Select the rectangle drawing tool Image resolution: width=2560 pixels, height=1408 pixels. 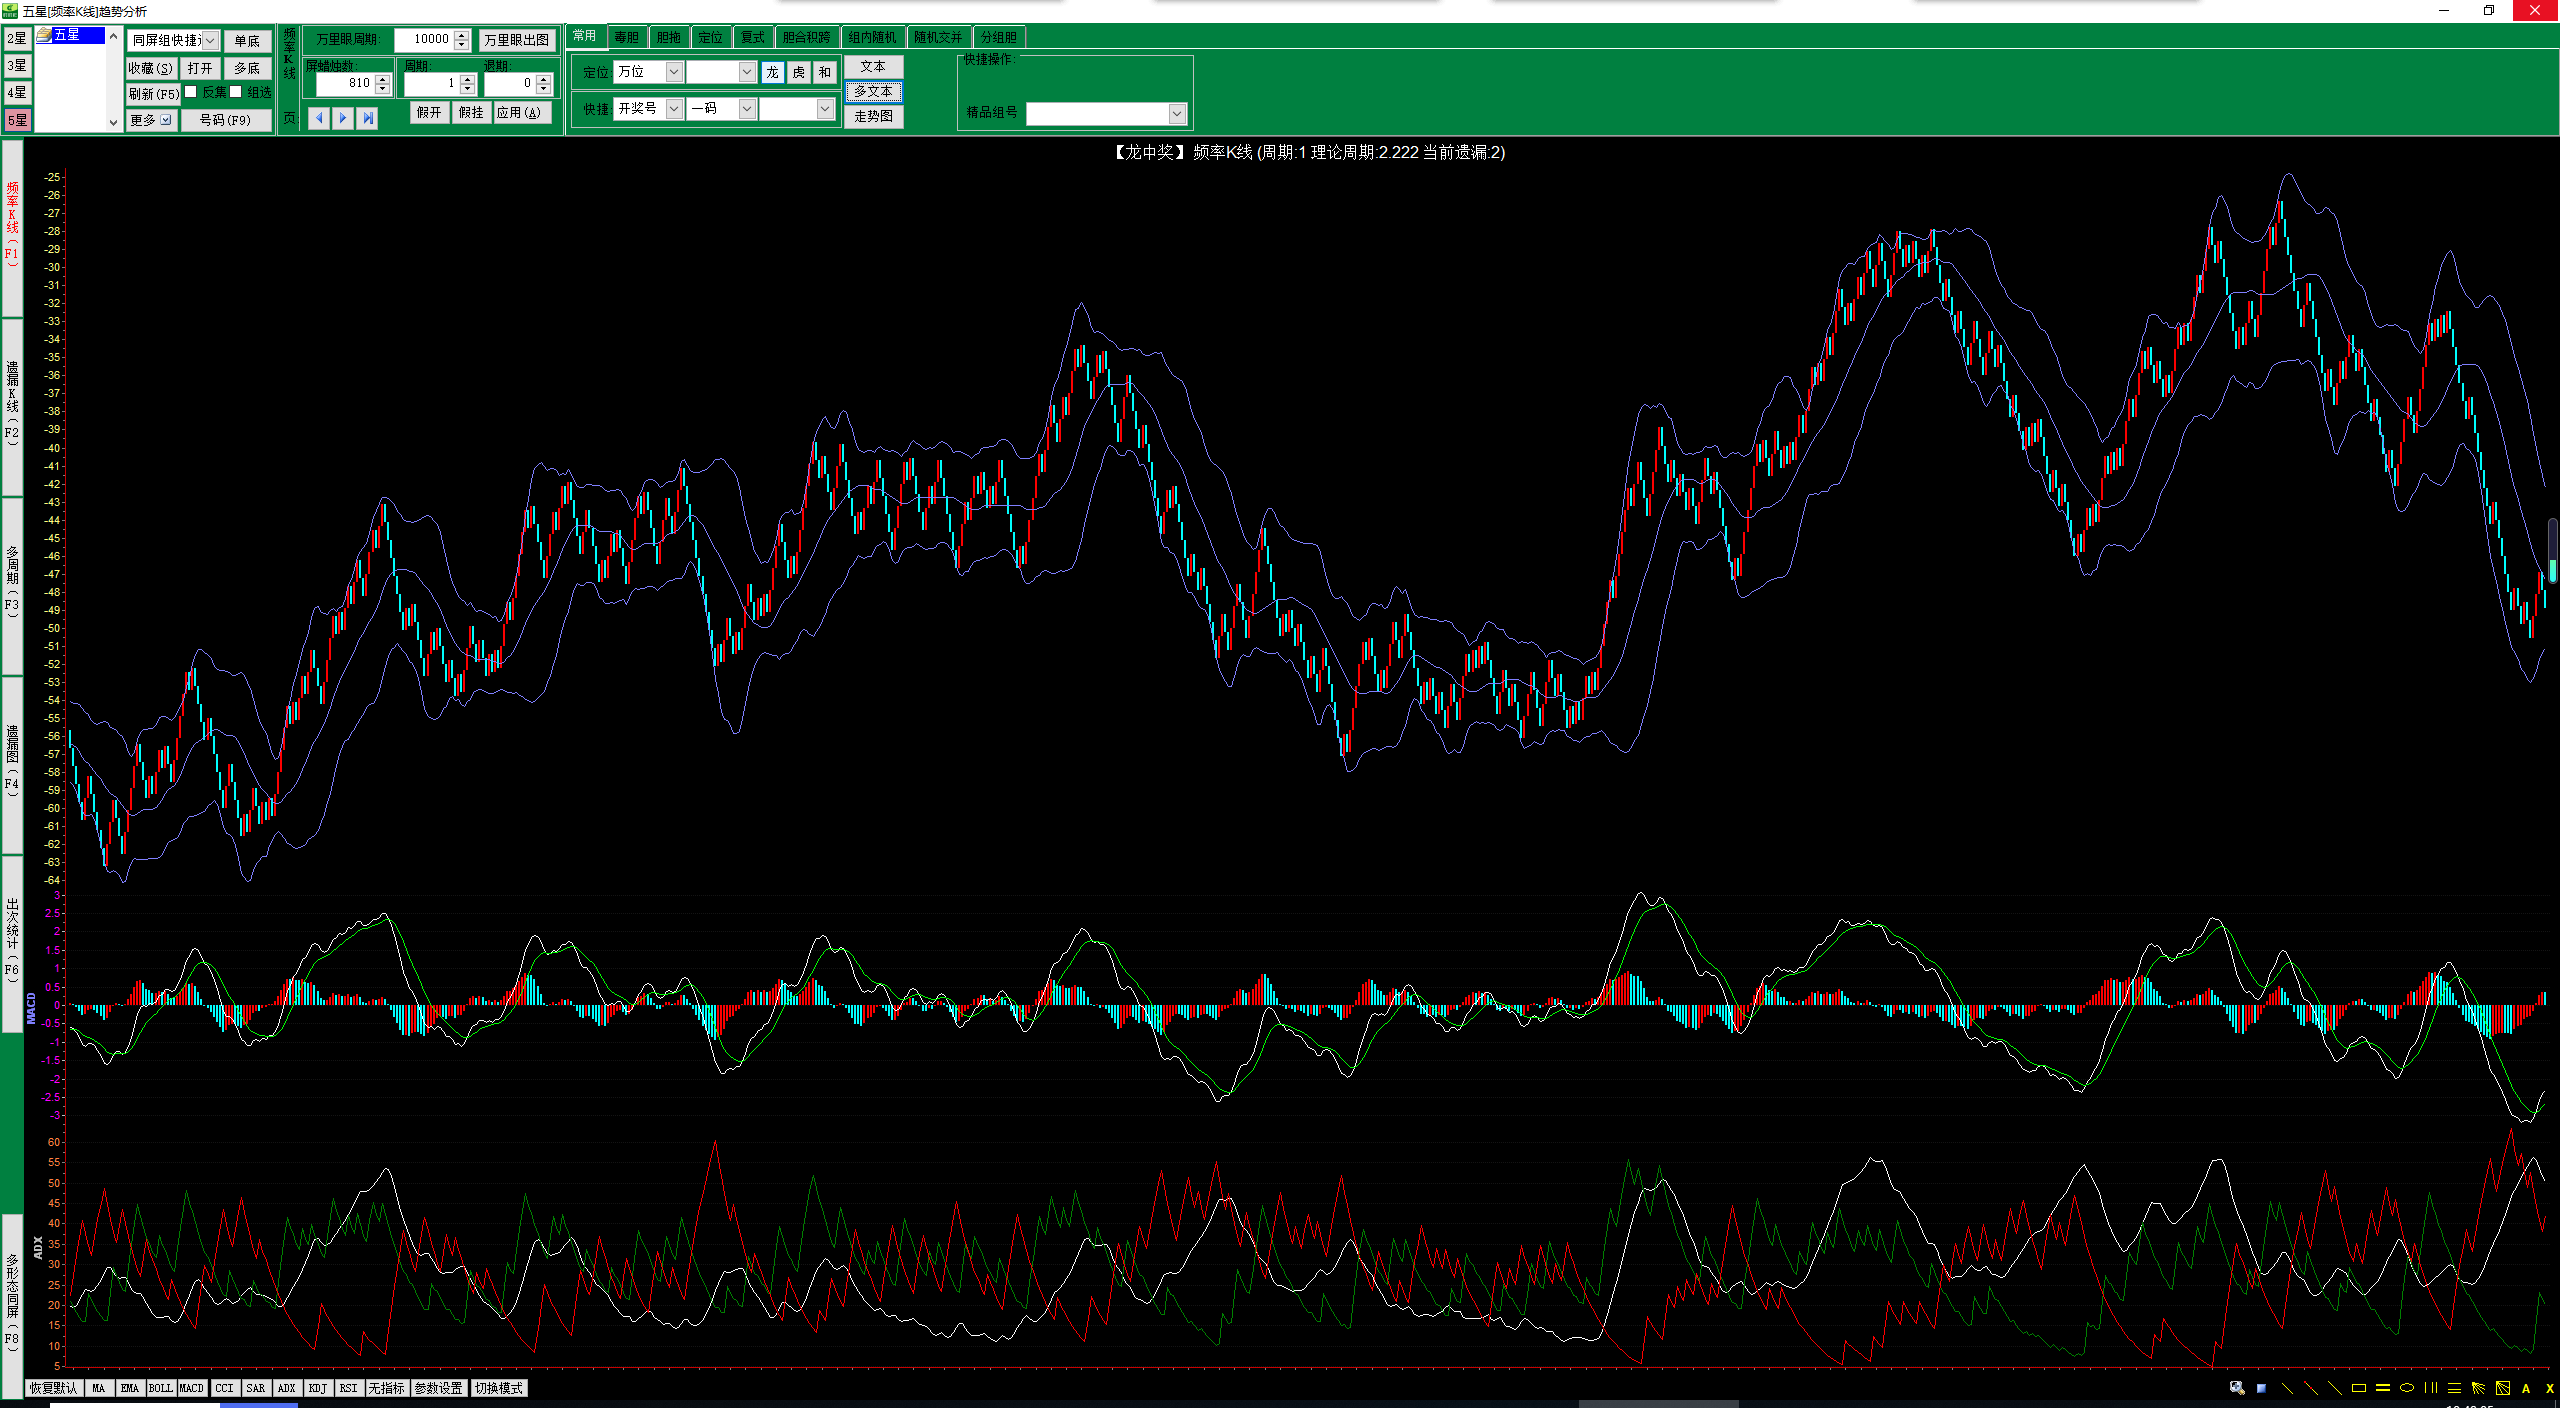click(2358, 1388)
